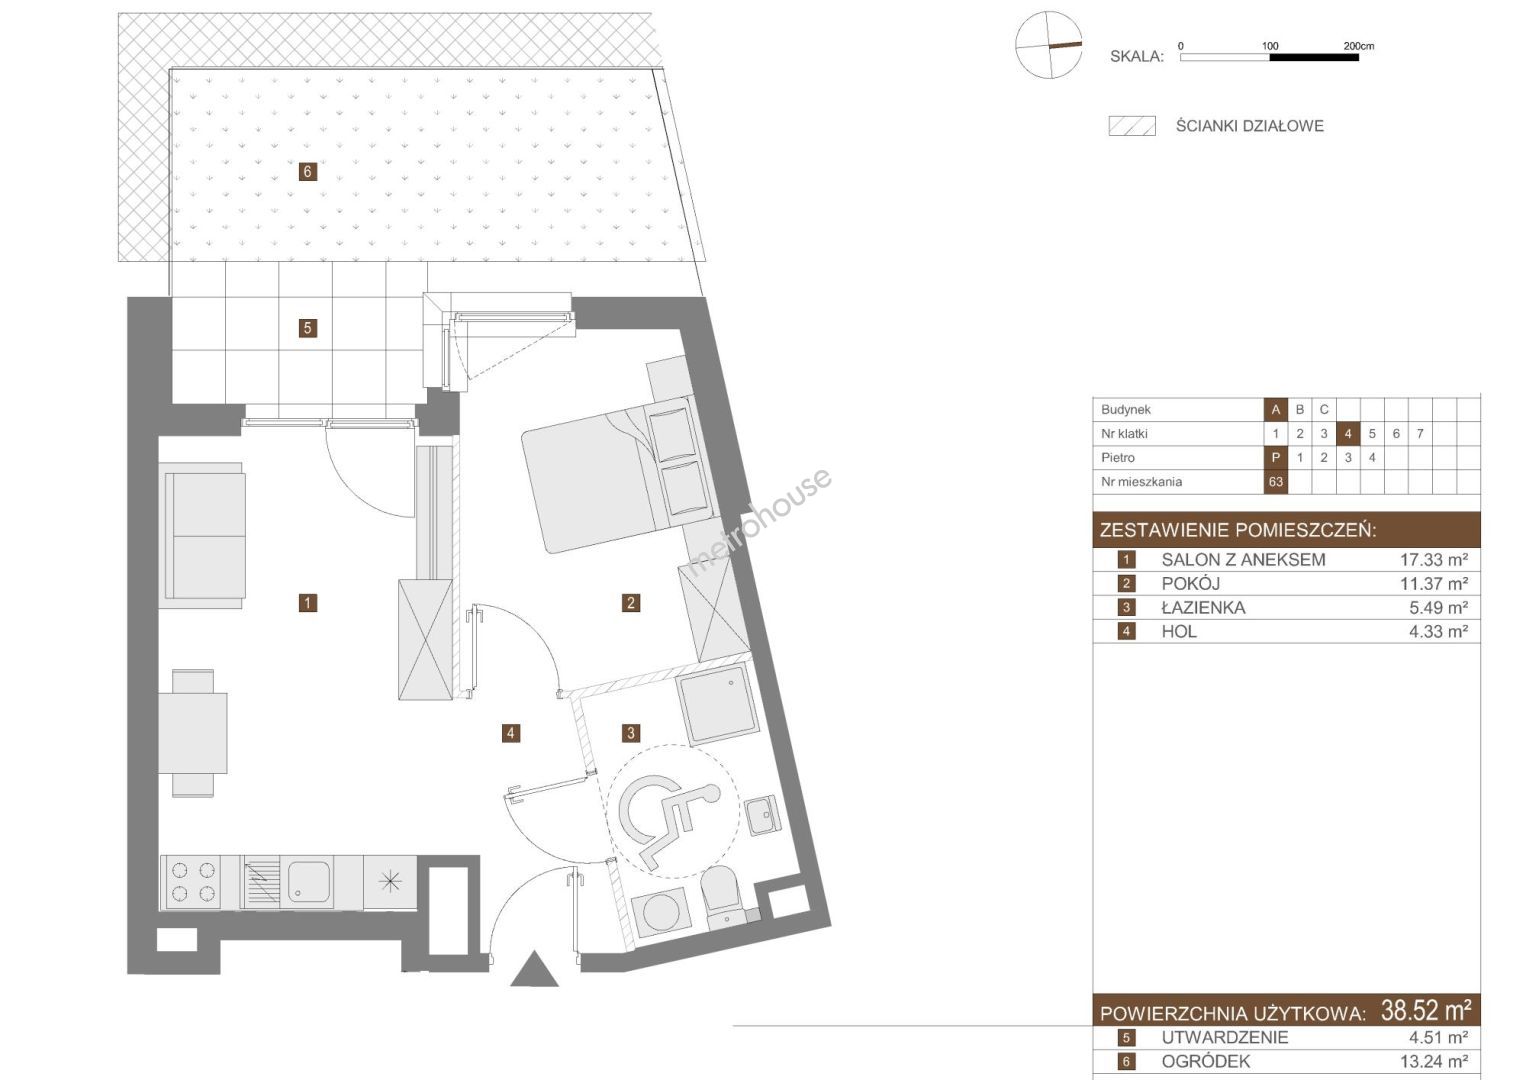Click the metrohouse watermark text
Viewport: 1526px width, 1080px height.
[x=760, y=522]
